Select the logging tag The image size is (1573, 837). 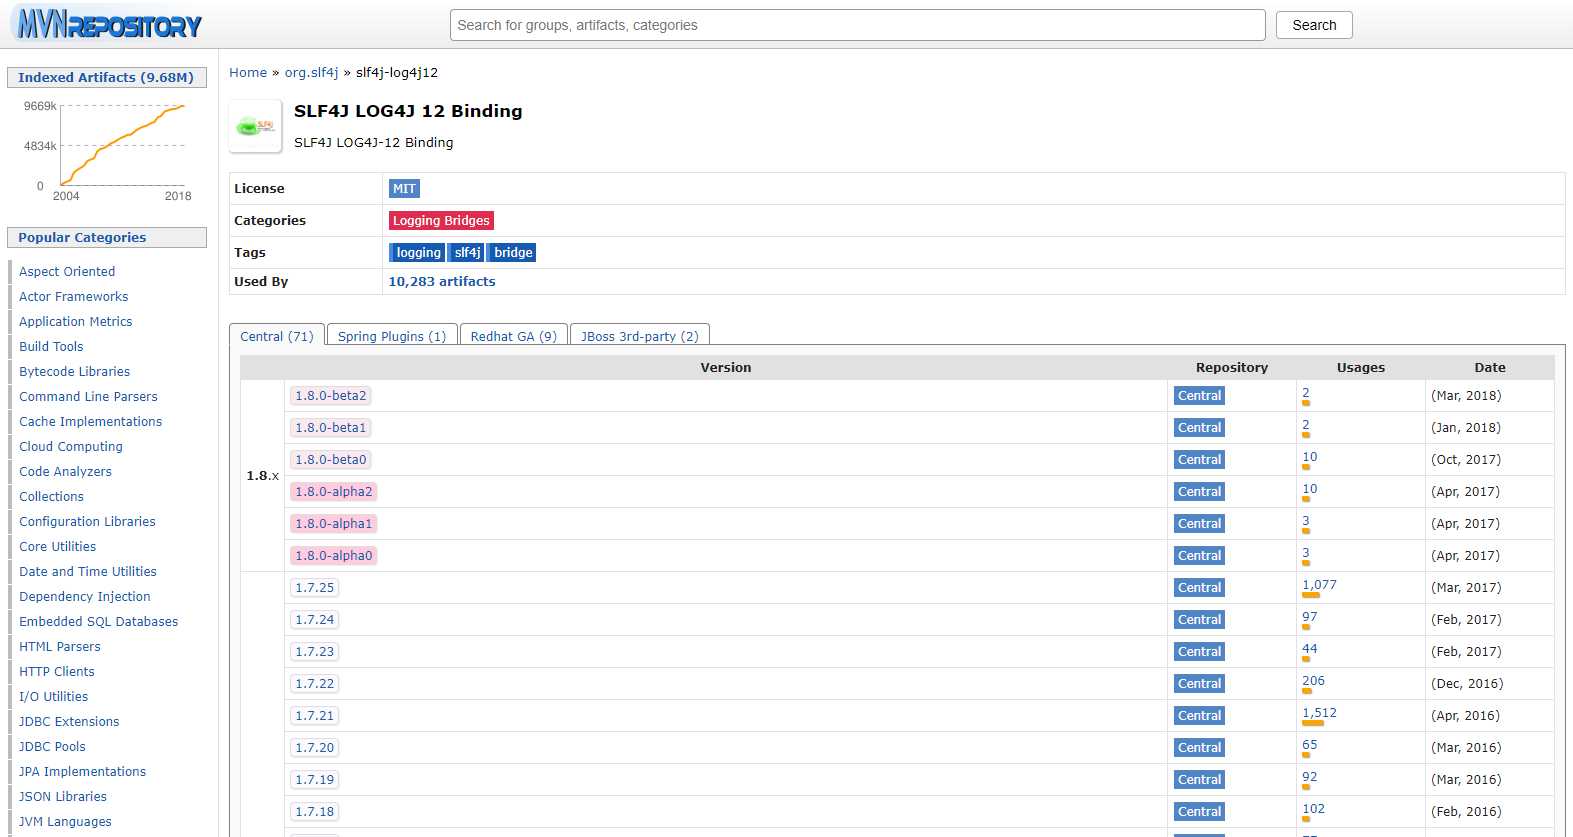point(418,253)
